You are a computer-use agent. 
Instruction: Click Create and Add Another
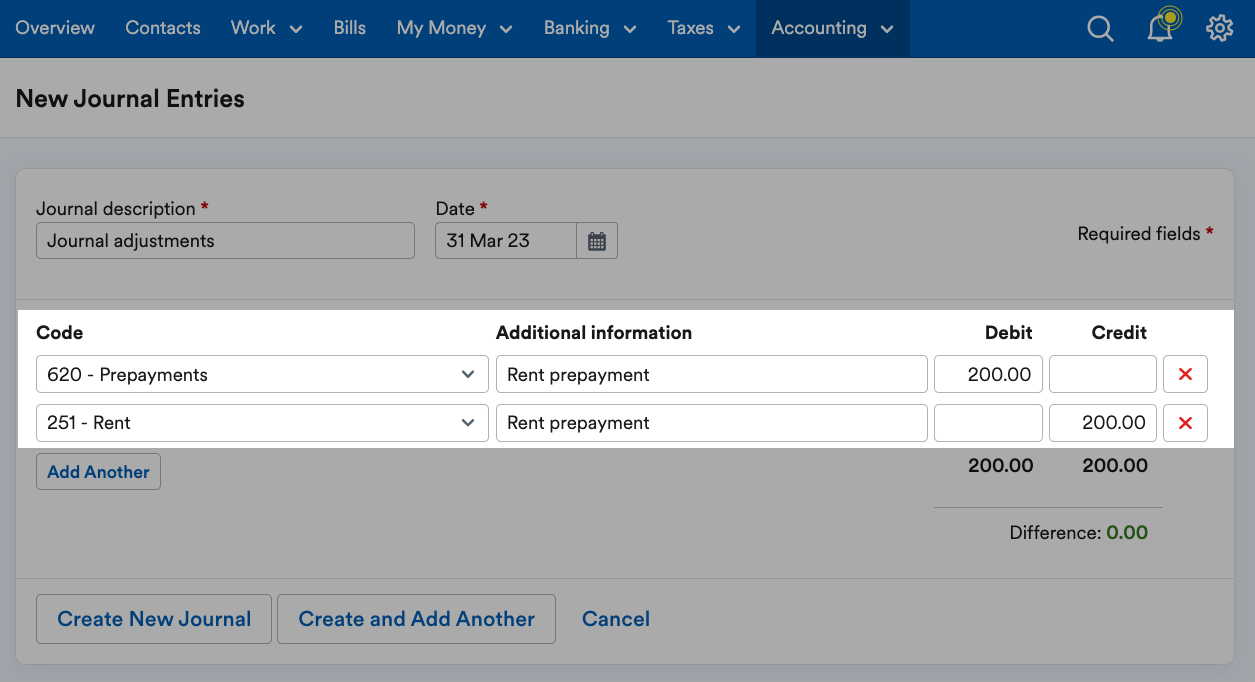[x=416, y=619]
